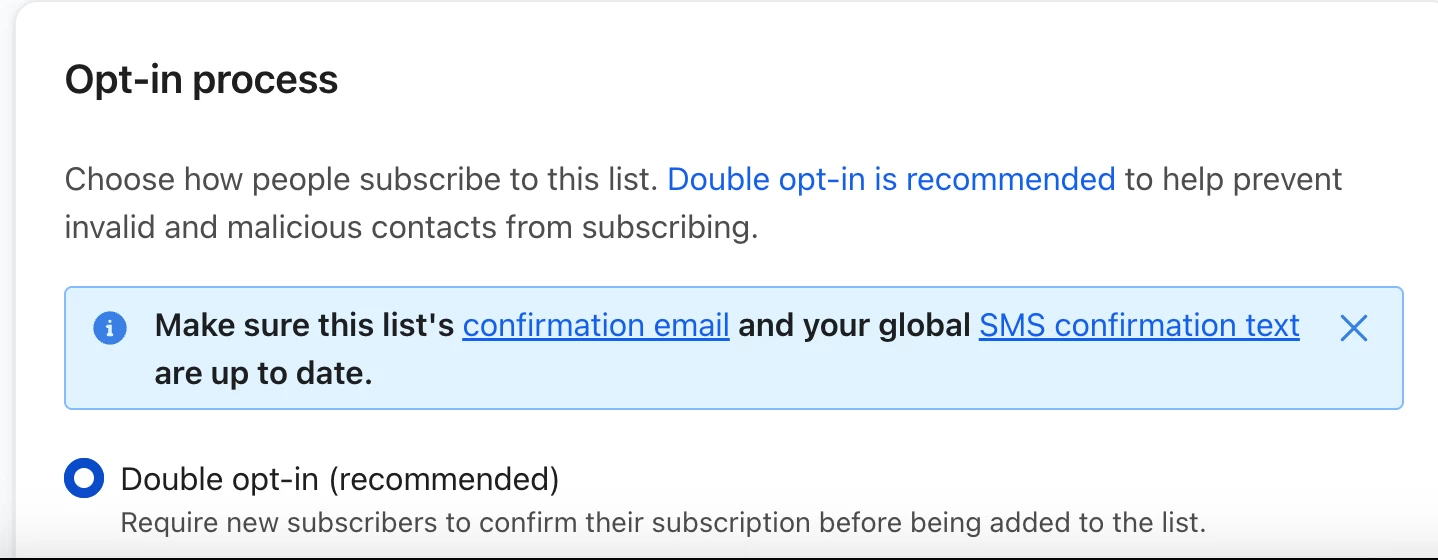
Task: Click the word "(recommended)" beside the radio button
Action: [444, 479]
